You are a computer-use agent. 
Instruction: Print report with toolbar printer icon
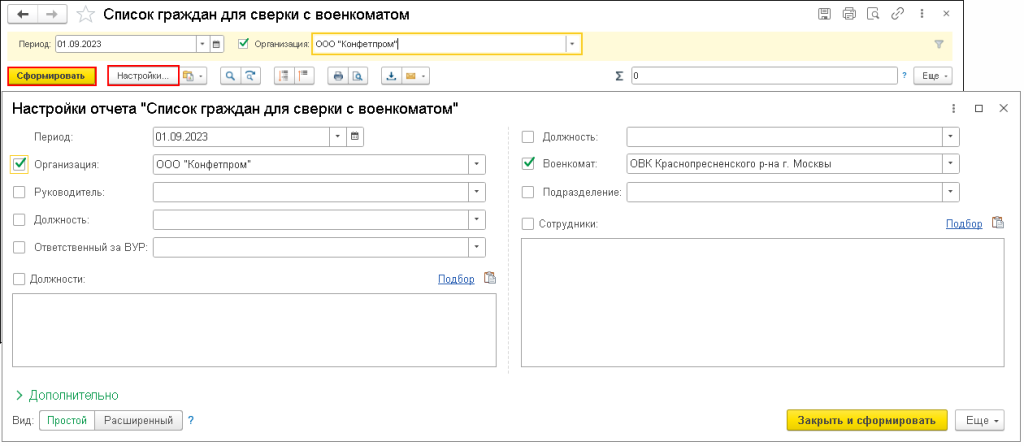coord(338,76)
